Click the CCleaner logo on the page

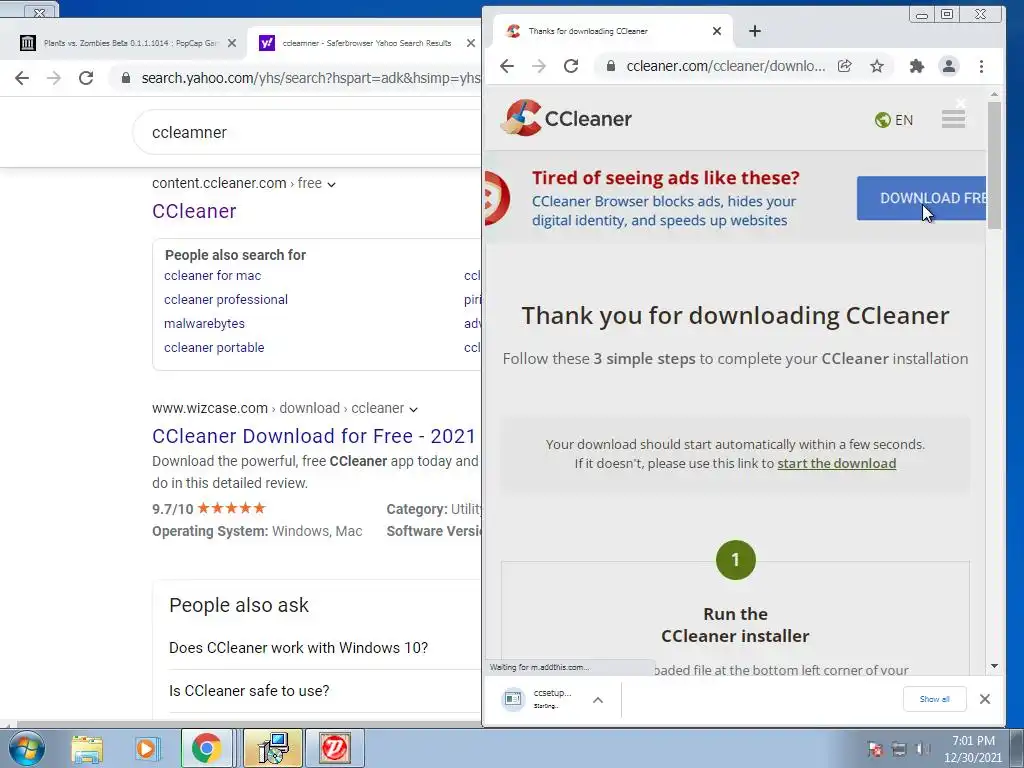pyautogui.click(x=566, y=118)
